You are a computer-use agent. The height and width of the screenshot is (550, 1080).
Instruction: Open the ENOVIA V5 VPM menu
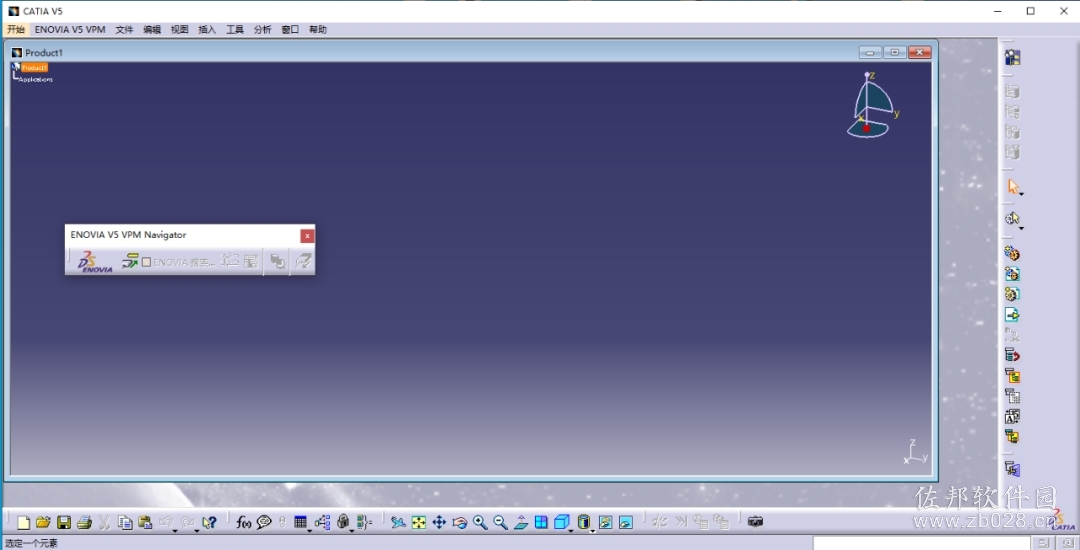70,30
